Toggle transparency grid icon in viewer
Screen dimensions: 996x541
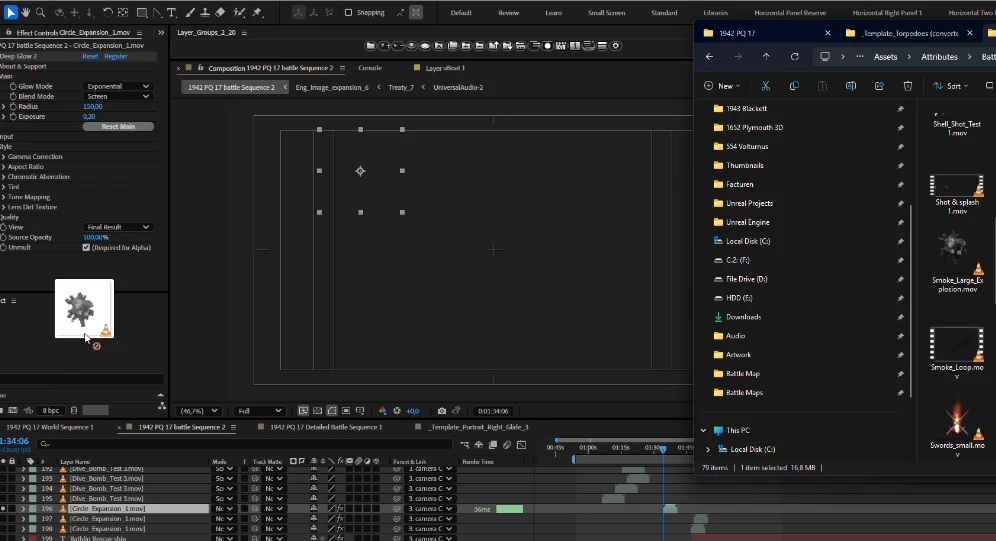(318, 411)
